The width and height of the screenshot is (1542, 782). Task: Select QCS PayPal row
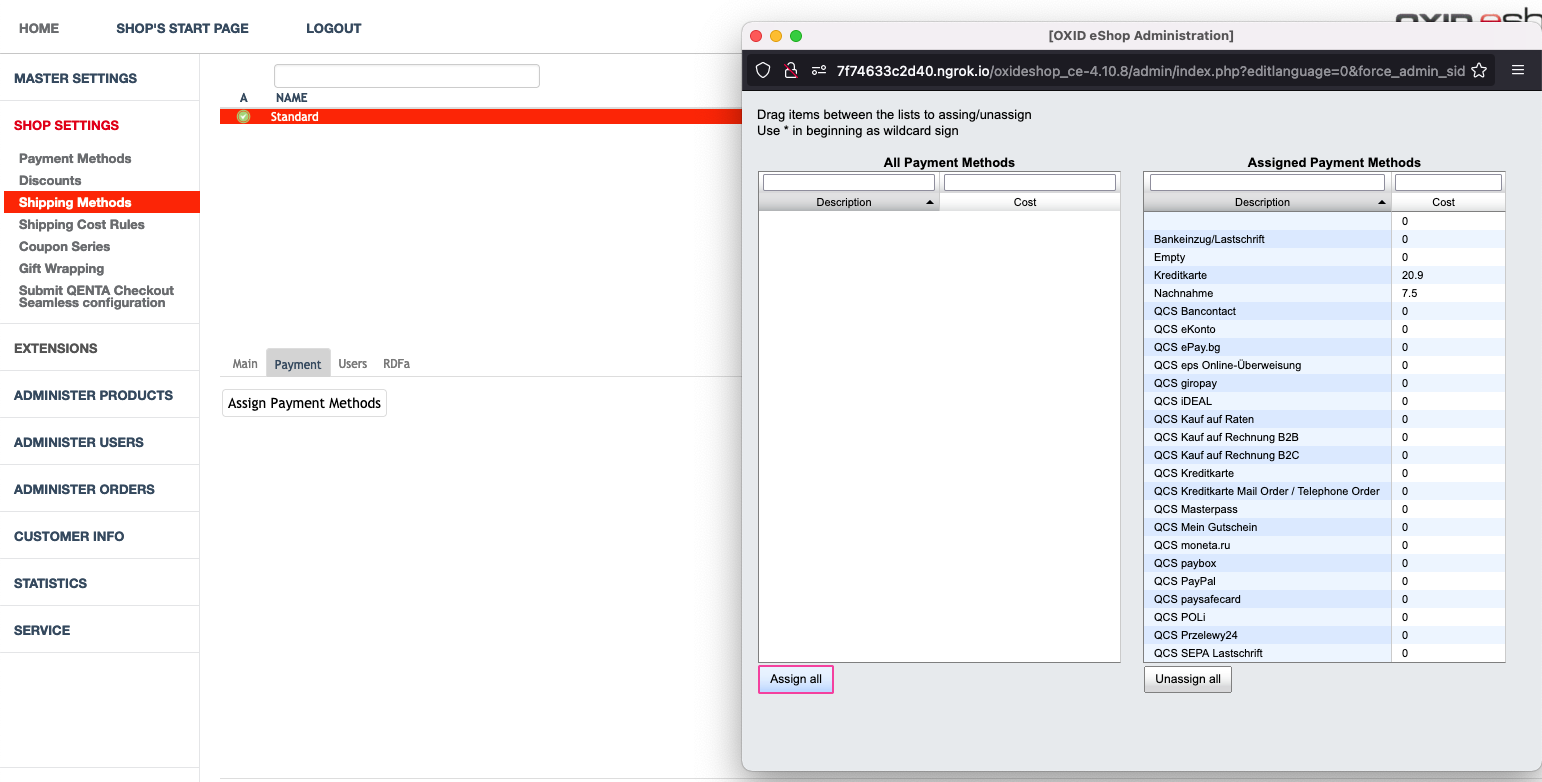[x=1324, y=581]
